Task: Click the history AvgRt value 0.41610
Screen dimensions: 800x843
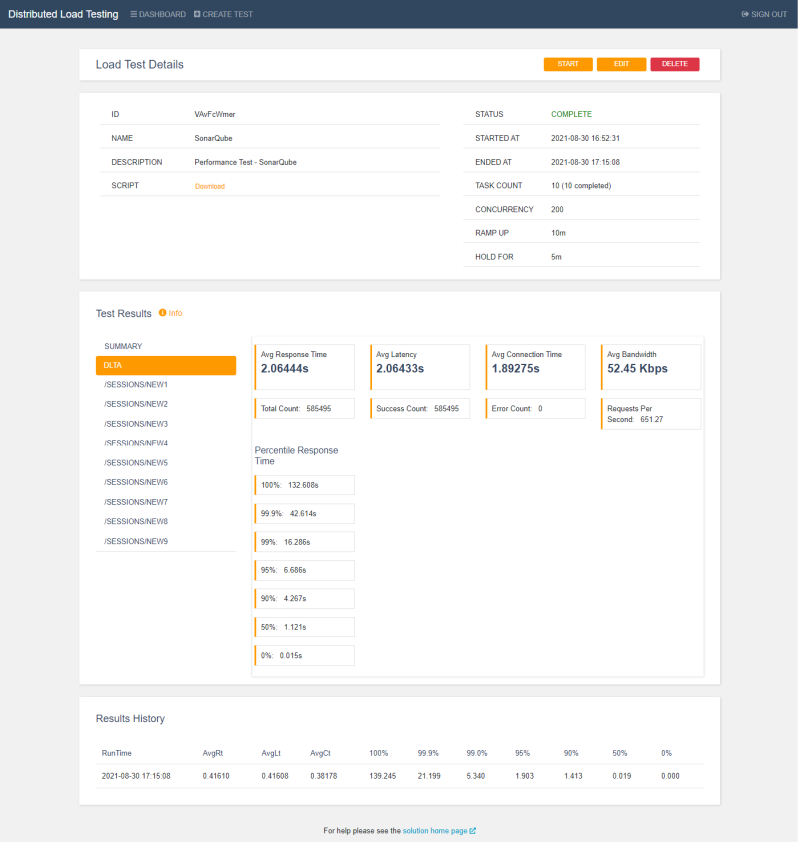Action: click(x=216, y=776)
